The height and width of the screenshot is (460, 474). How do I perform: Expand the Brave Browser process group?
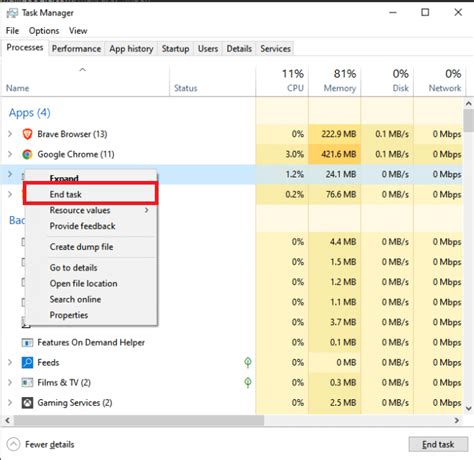tap(10, 134)
